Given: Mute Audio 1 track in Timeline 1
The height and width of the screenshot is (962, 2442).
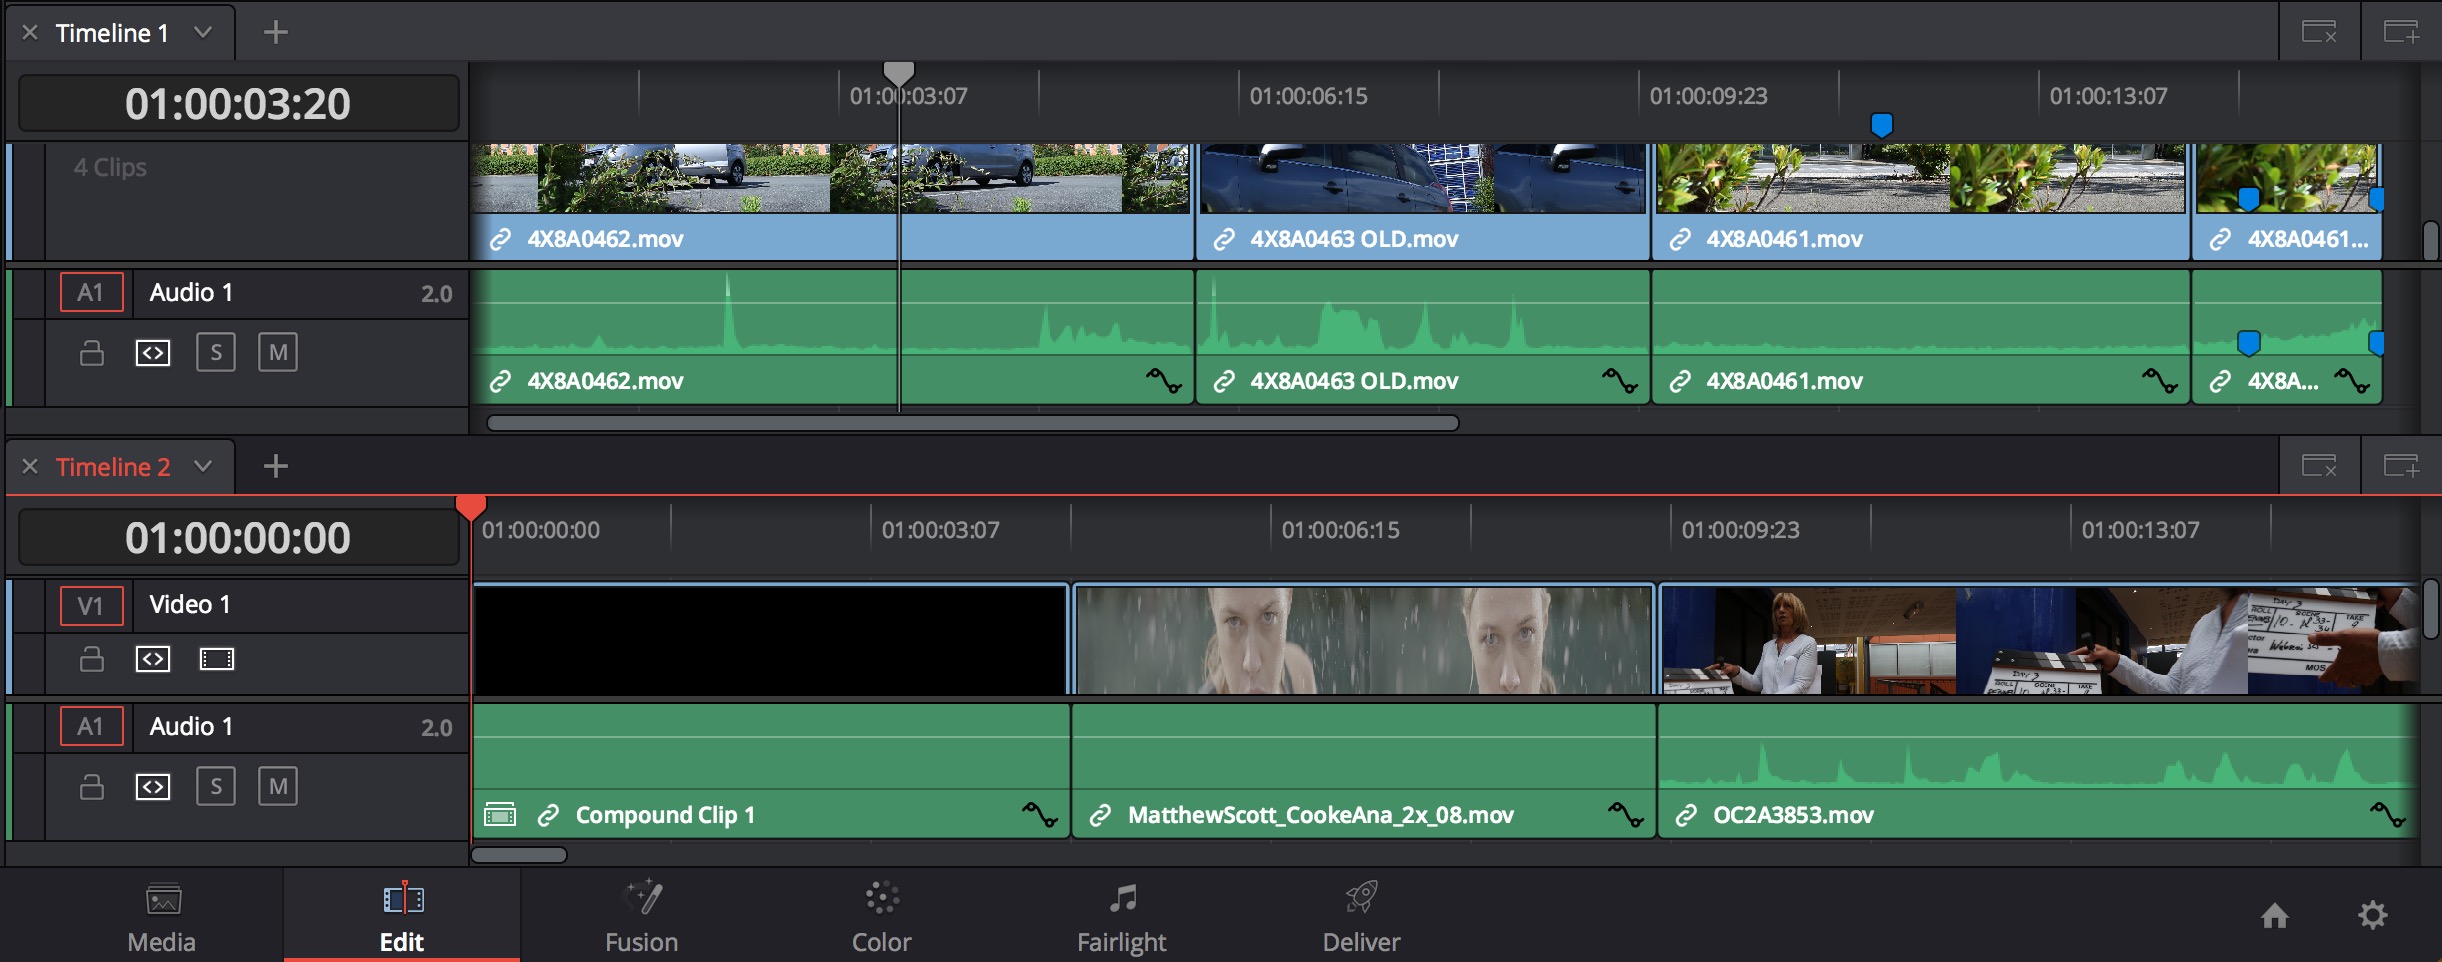Looking at the screenshot, I should pos(278,351).
